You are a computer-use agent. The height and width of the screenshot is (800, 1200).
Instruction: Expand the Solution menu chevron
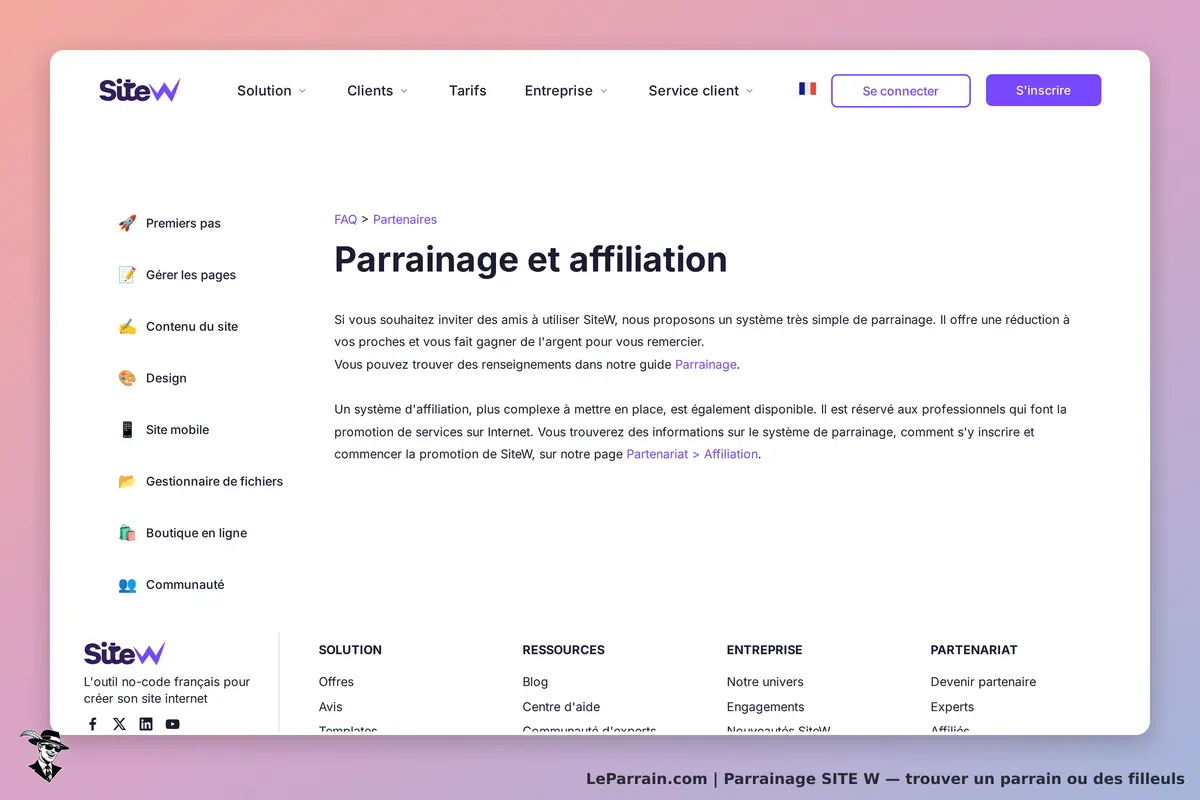(302, 91)
